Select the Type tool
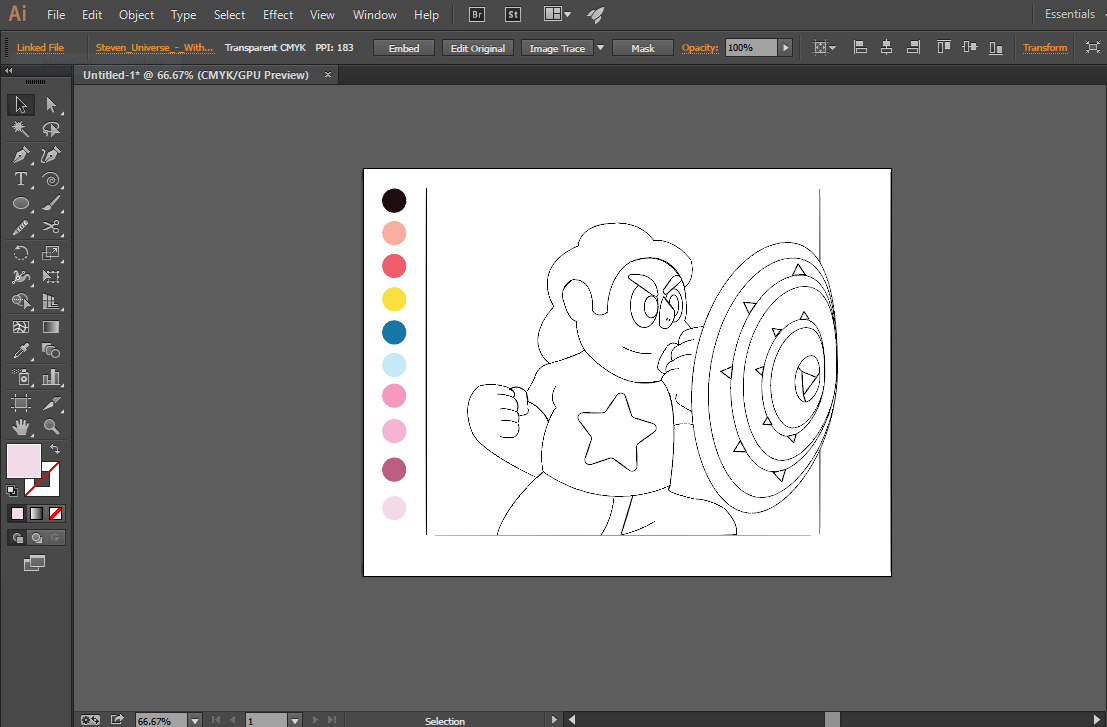 20,179
